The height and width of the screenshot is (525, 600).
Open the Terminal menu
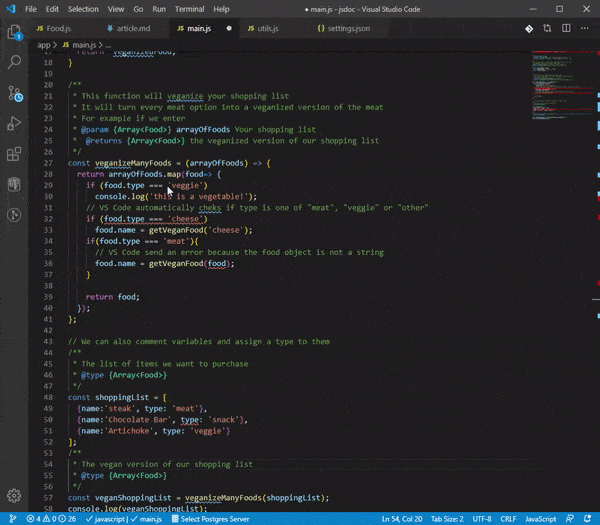188,9
